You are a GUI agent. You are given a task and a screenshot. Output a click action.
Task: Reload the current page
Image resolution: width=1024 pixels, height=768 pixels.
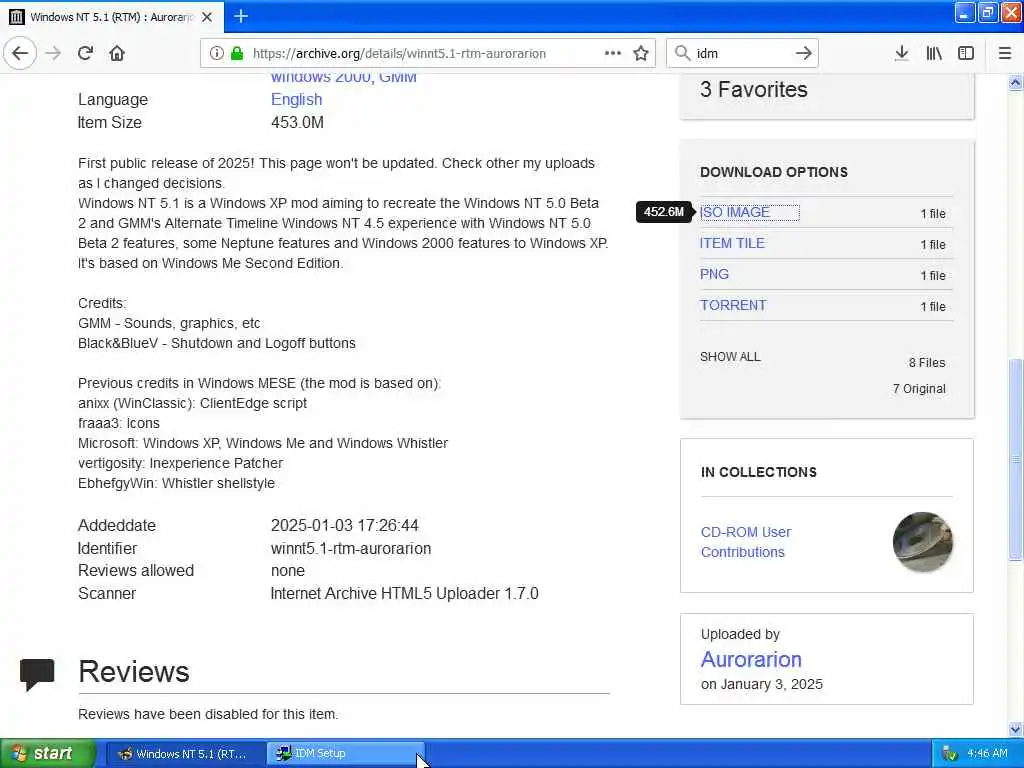click(x=85, y=53)
